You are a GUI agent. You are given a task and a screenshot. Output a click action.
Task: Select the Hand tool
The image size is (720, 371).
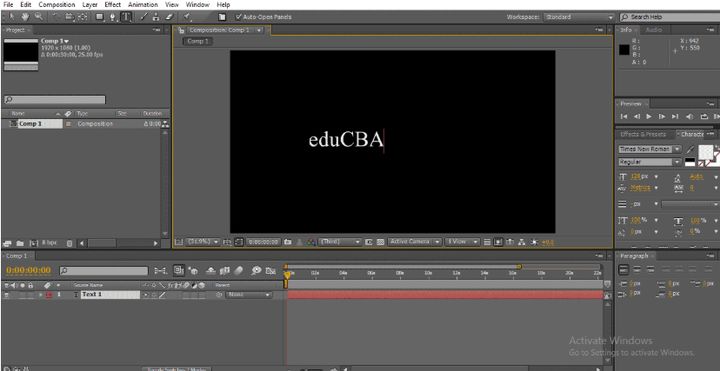coord(25,17)
